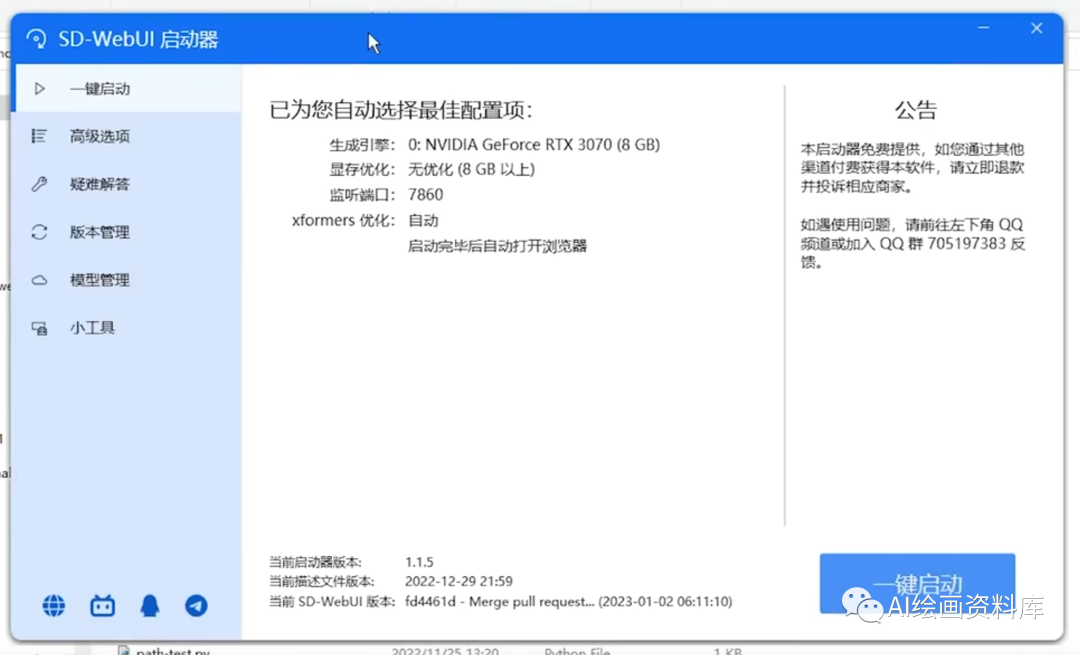Screen dimensions: 1080x655
Task: Click the launcher version value 1.1.5
Action: pos(419,562)
